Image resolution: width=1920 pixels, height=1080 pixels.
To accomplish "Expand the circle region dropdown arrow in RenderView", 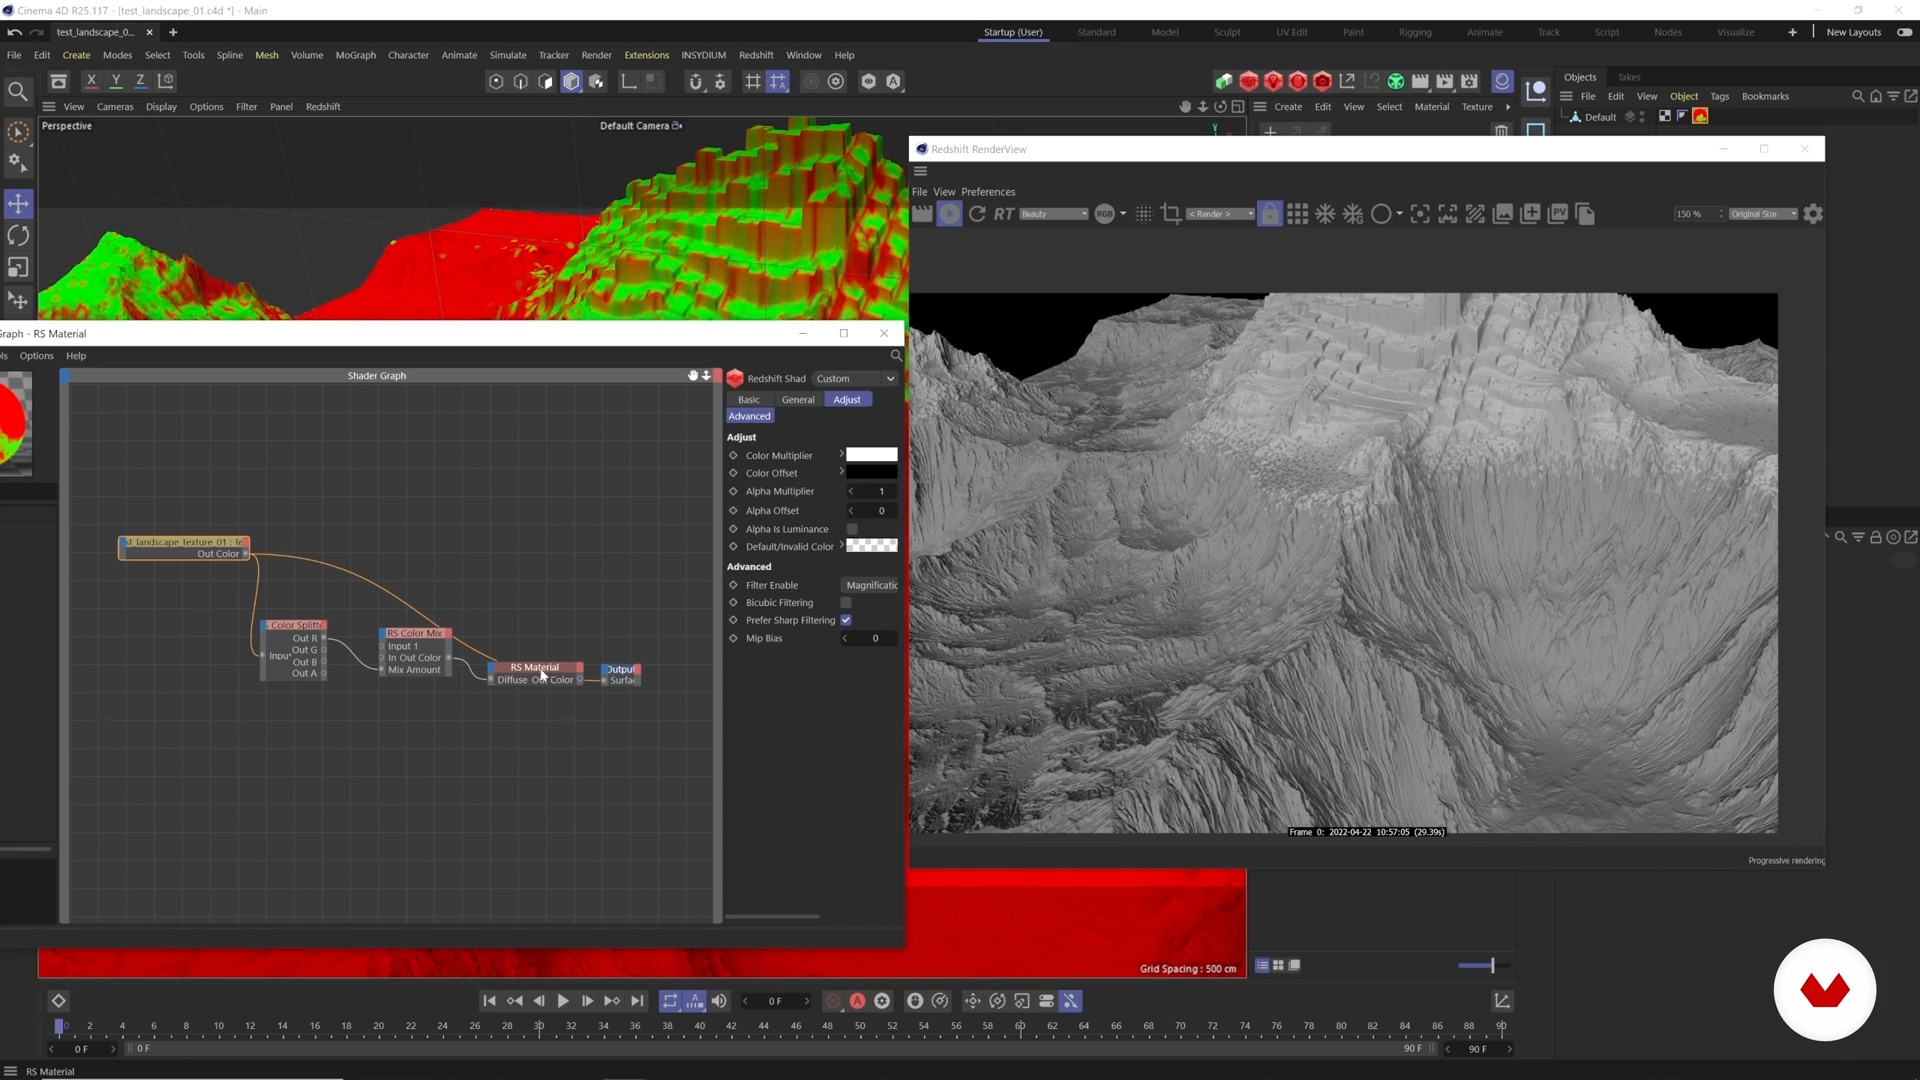I will tap(1399, 214).
